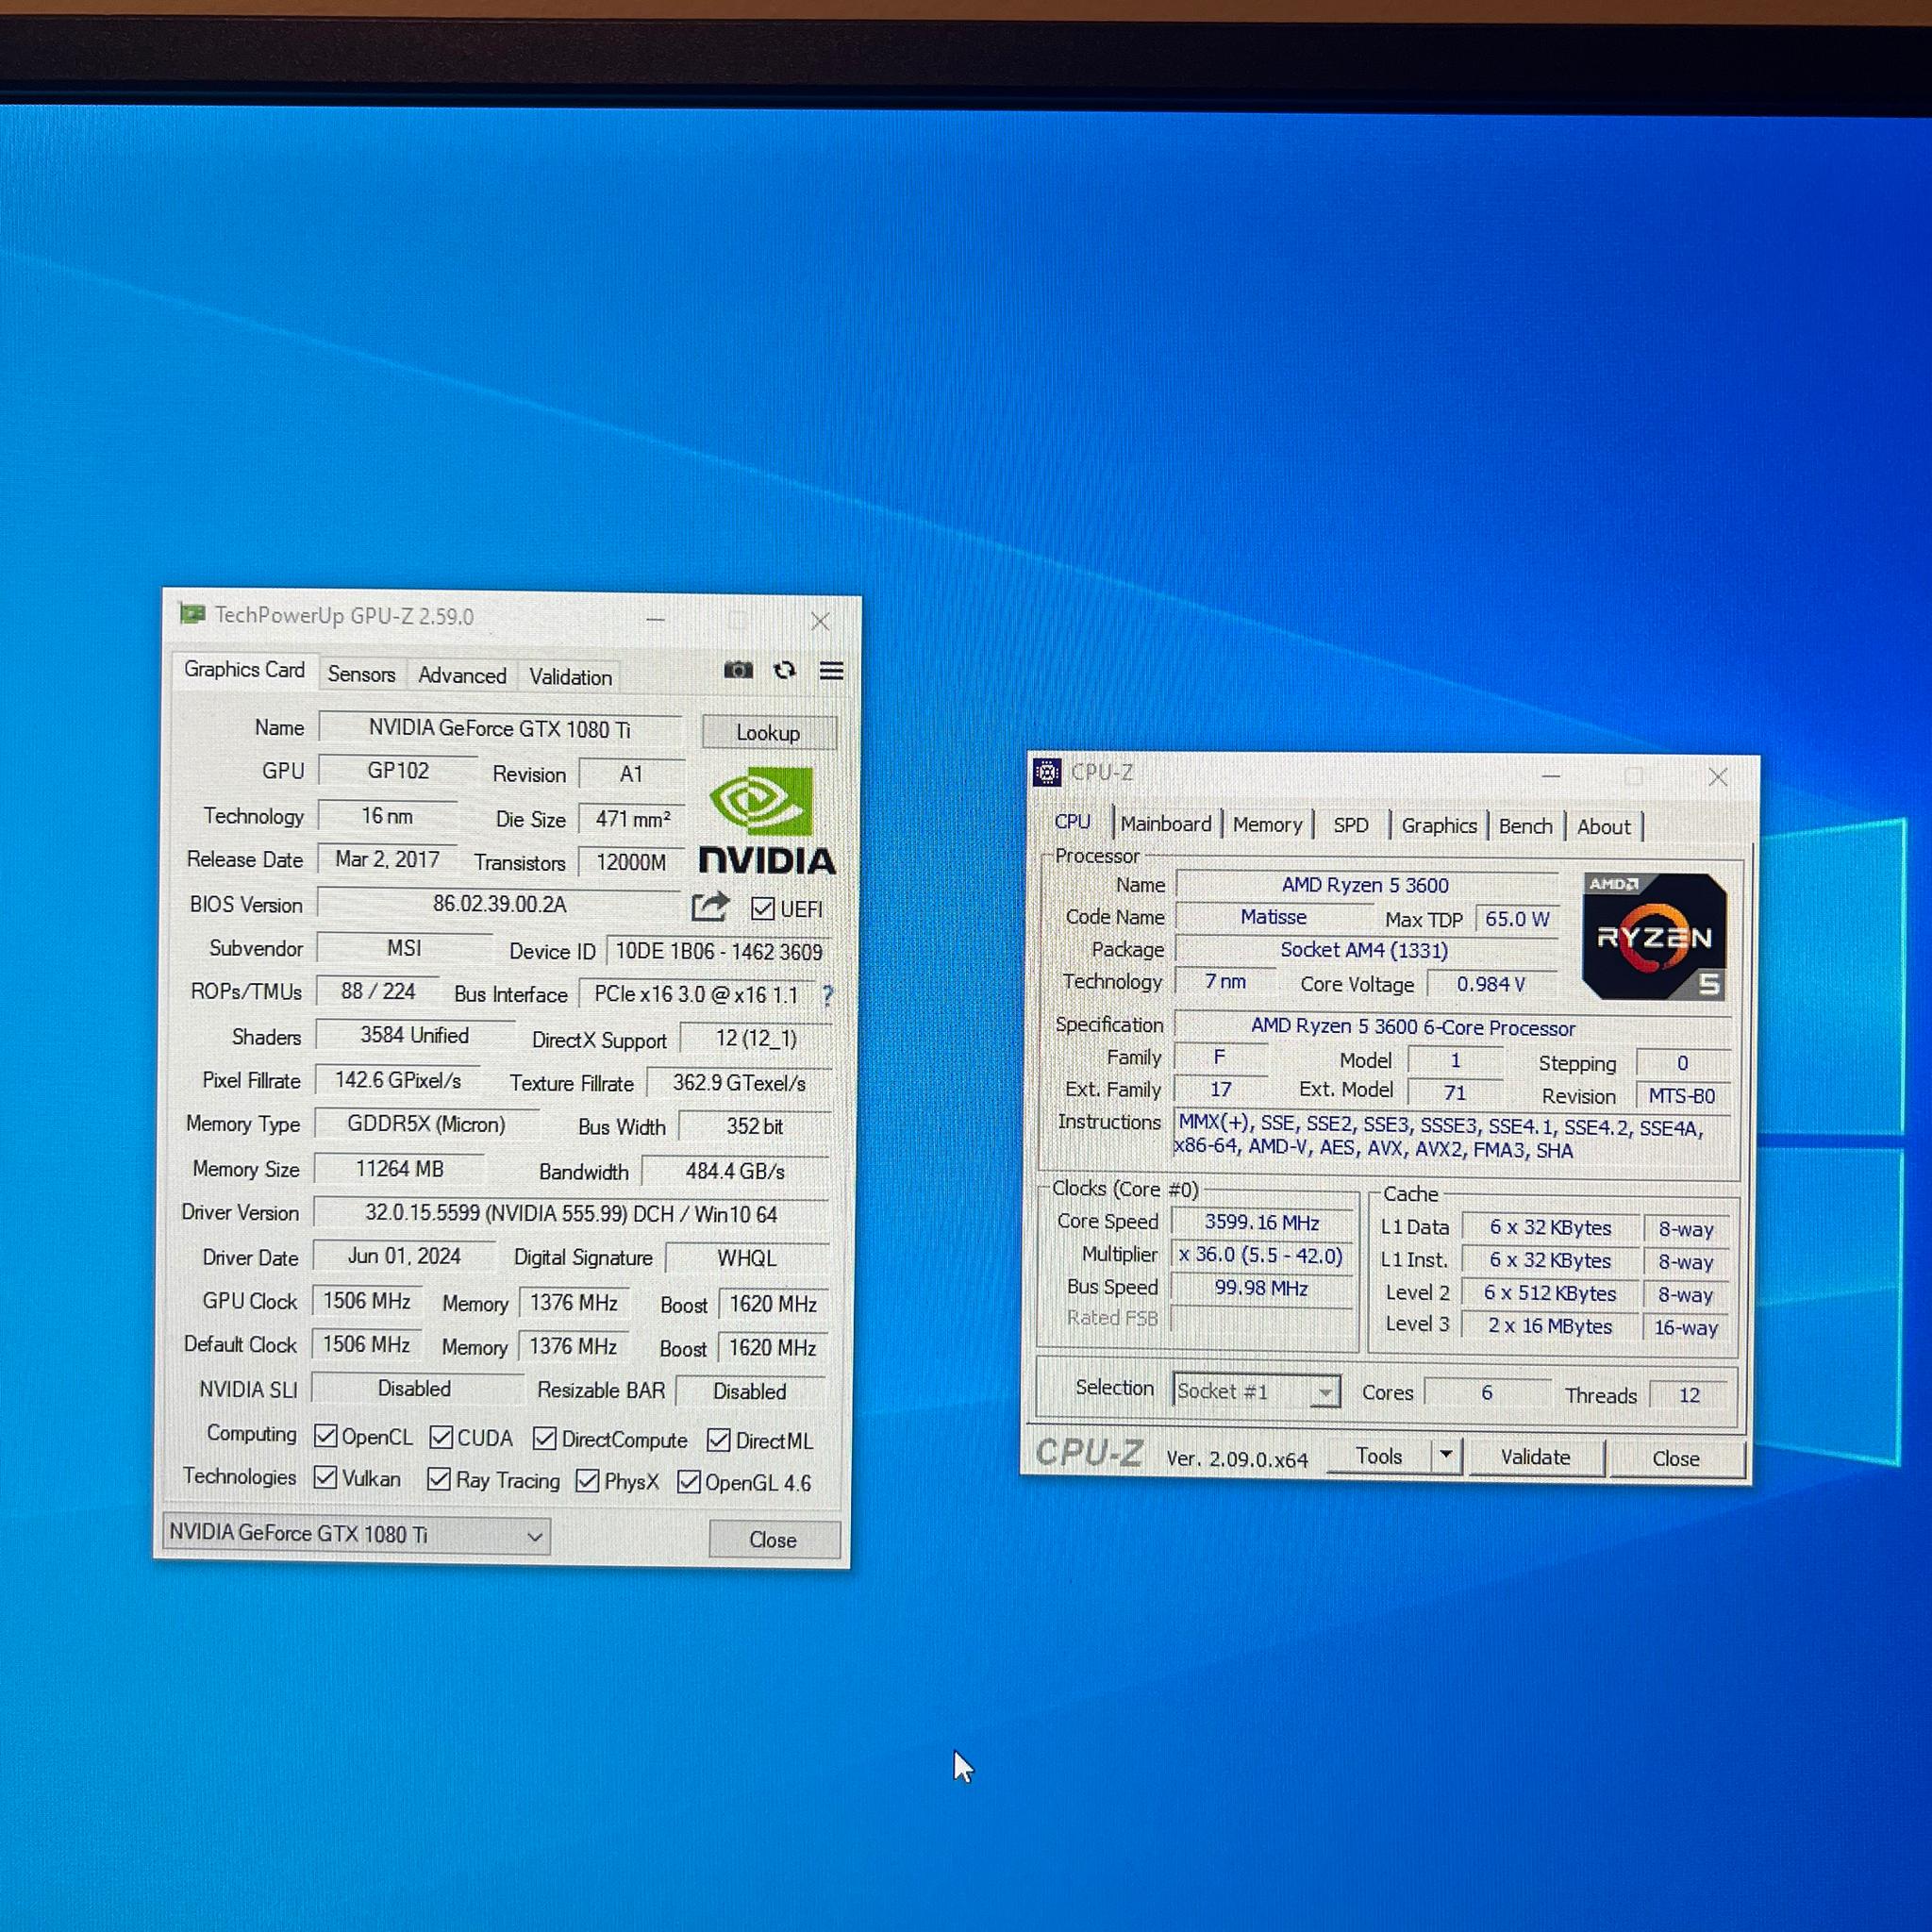Click the Core Speed 3599.16 MHz value
This screenshot has width=1932, height=1932.
pos(1262,1222)
